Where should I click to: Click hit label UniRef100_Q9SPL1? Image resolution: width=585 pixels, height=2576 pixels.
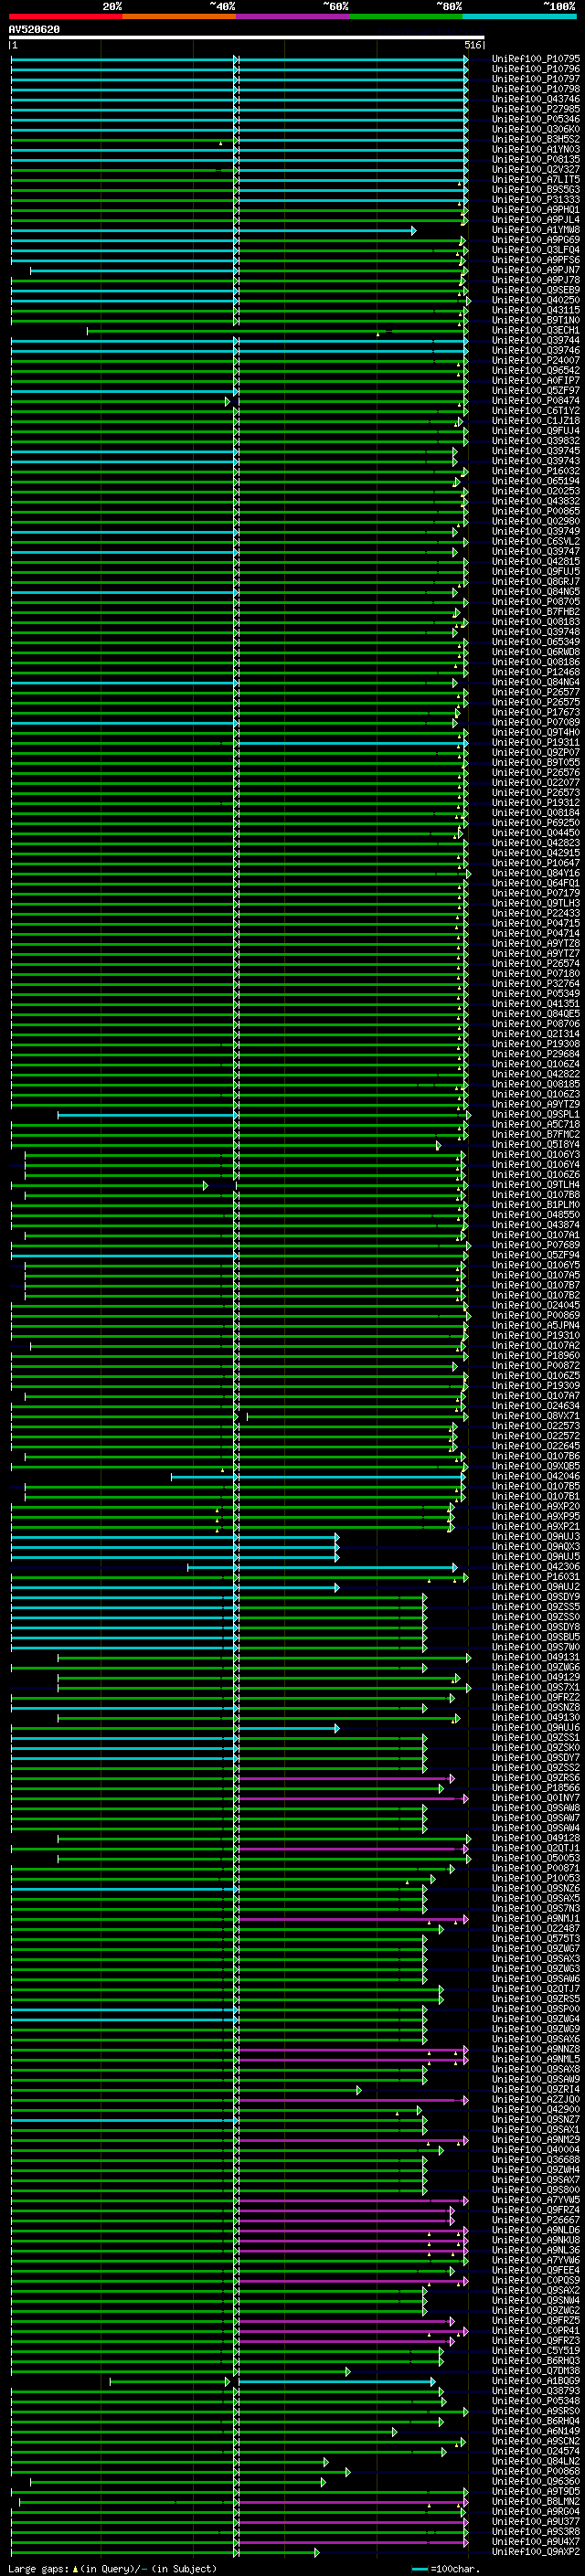click(536, 1114)
